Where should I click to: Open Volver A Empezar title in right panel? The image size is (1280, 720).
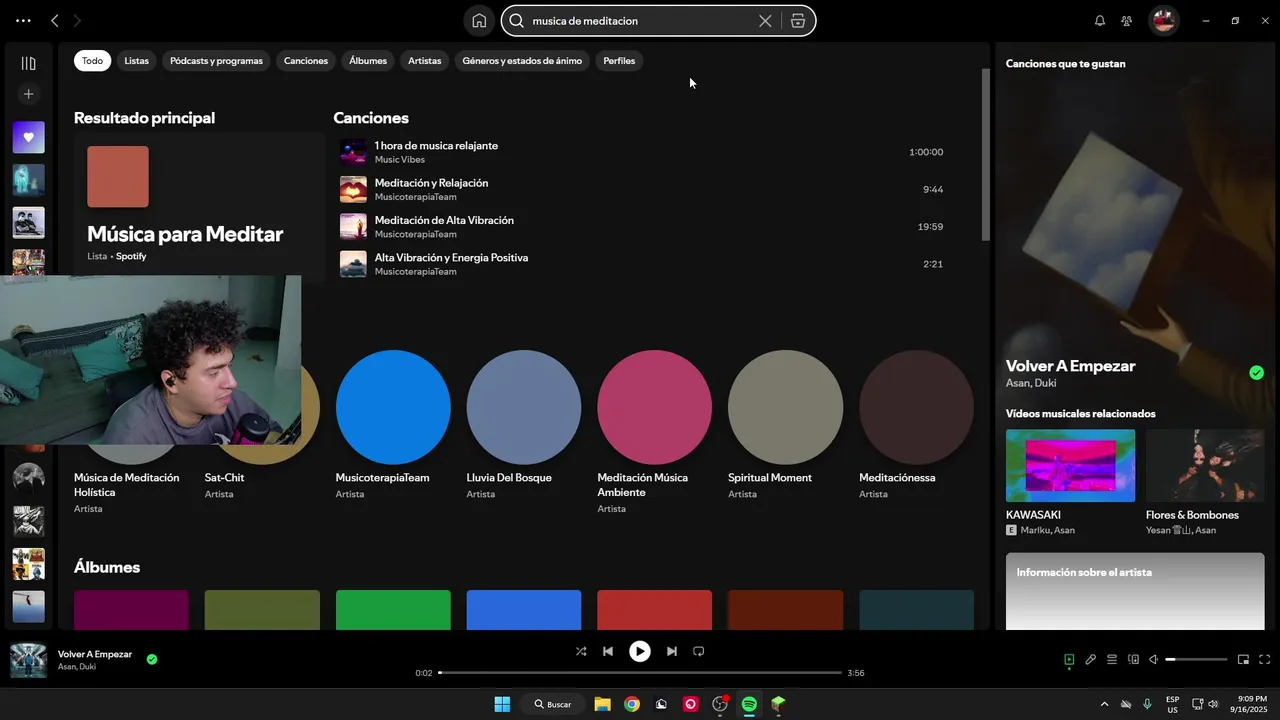click(1070, 366)
